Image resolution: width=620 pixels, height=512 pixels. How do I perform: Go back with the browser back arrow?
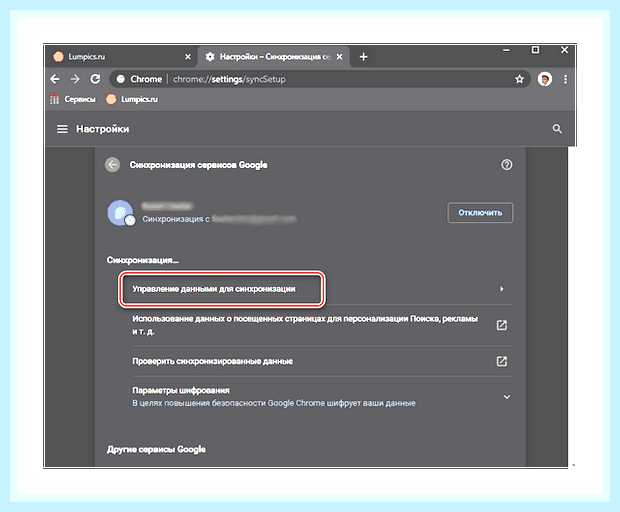coord(55,79)
